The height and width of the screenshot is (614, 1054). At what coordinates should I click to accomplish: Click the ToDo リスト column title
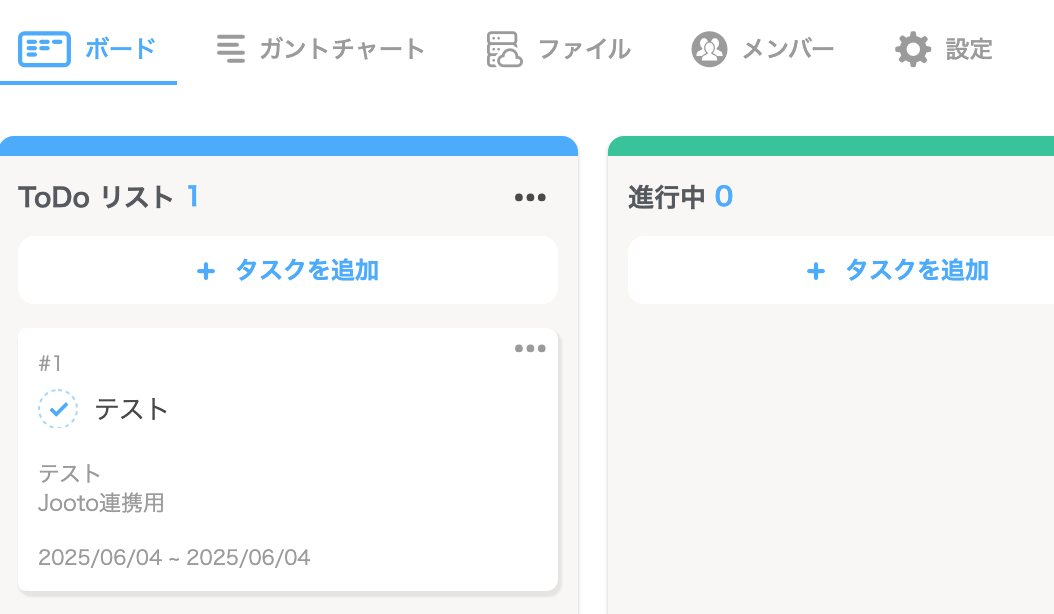point(96,197)
